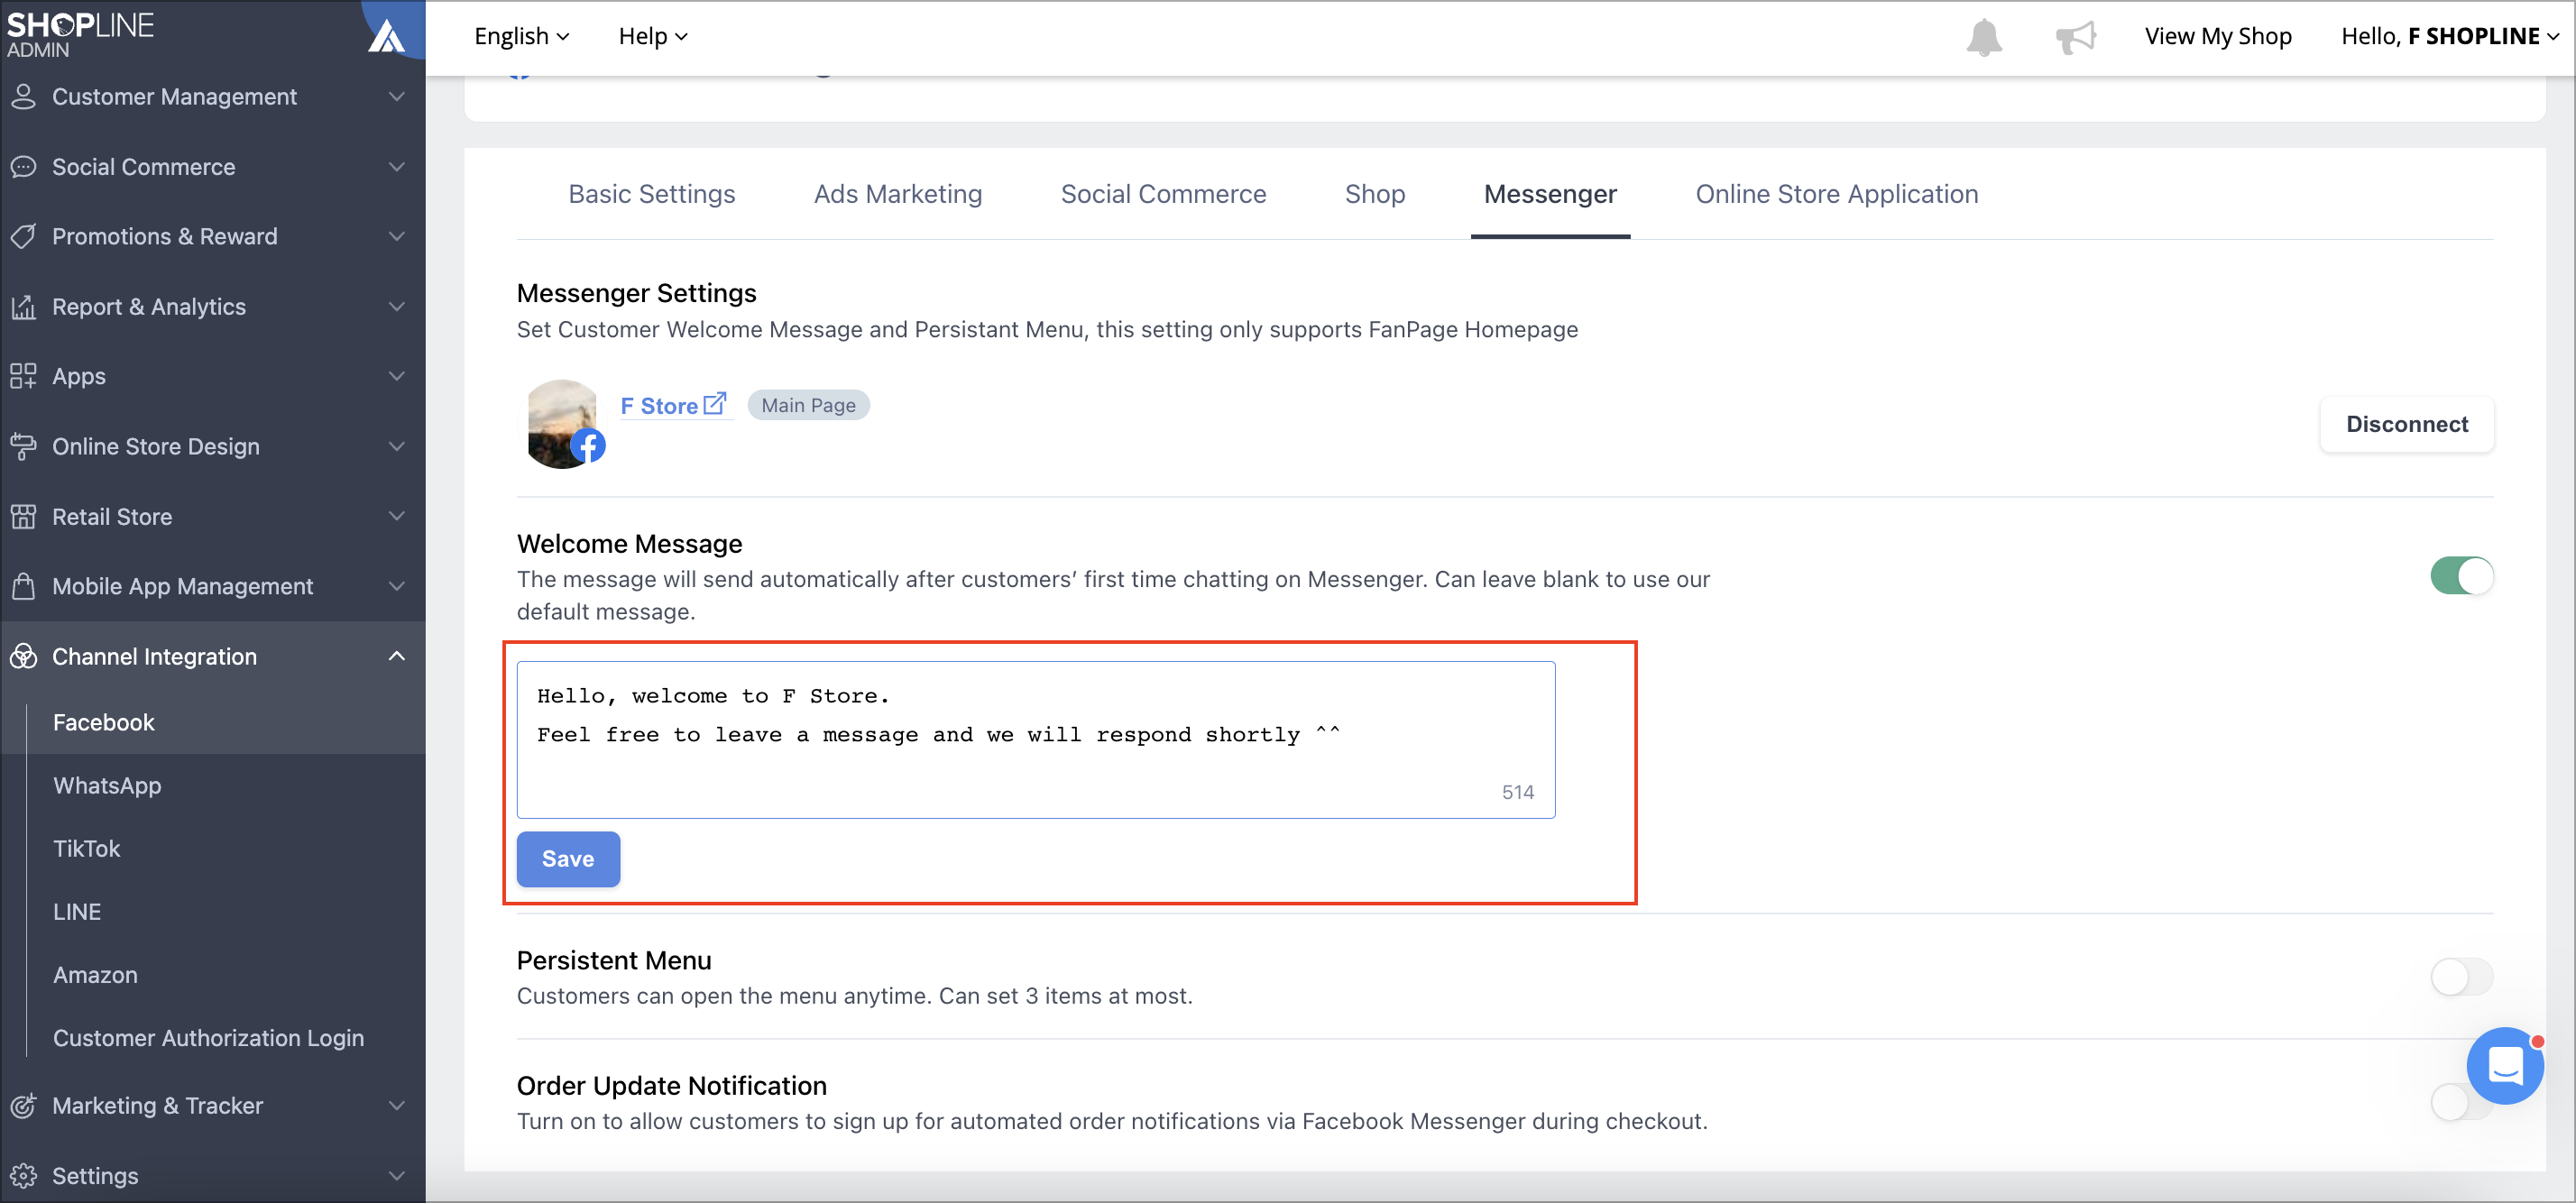Click the Shopline logo triangle icon
The height and width of the screenshot is (1203, 2576).
387,37
